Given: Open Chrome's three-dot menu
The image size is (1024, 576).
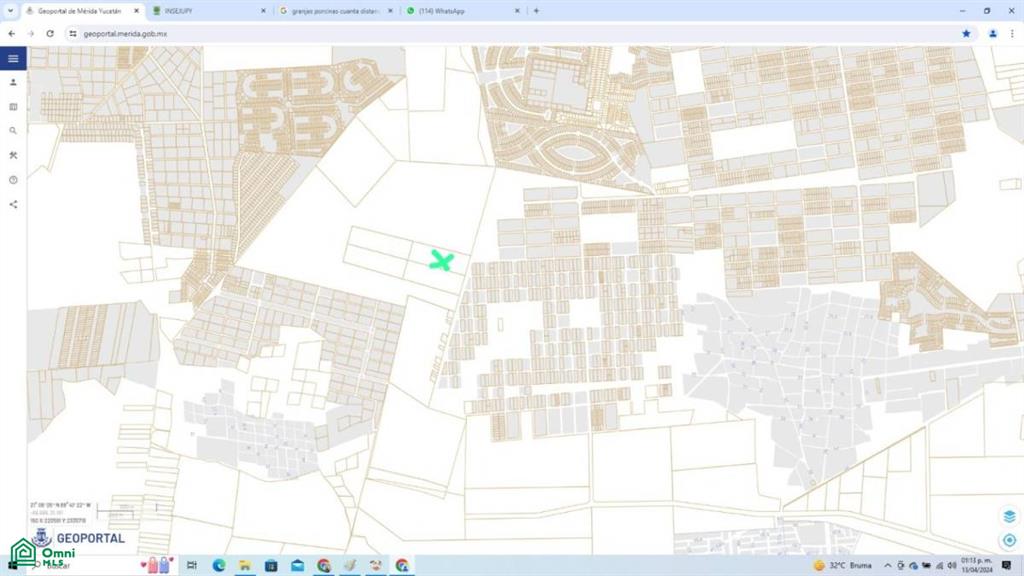Looking at the screenshot, I should (1012, 33).
